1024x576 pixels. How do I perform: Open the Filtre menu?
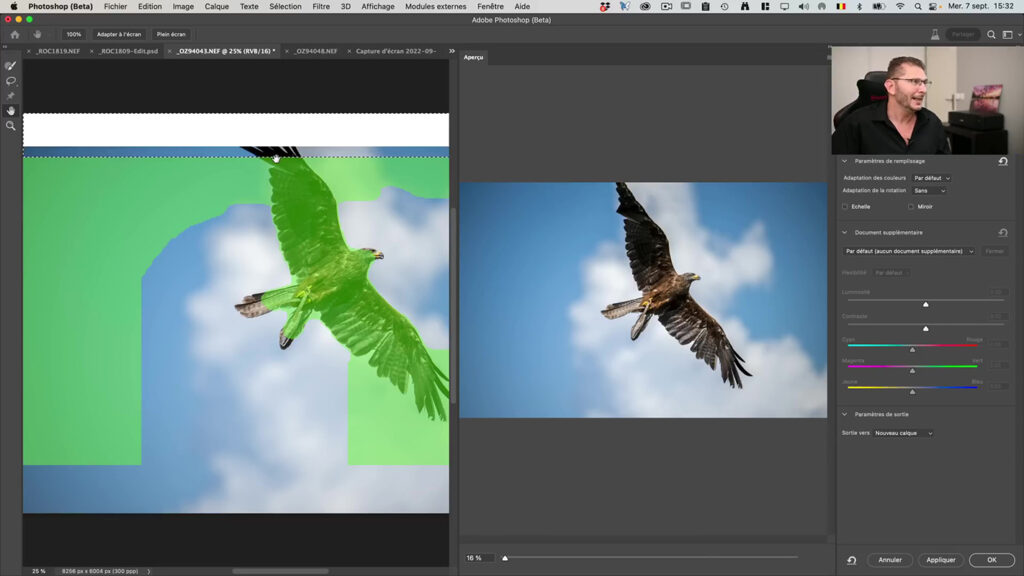tap(321, 7)
